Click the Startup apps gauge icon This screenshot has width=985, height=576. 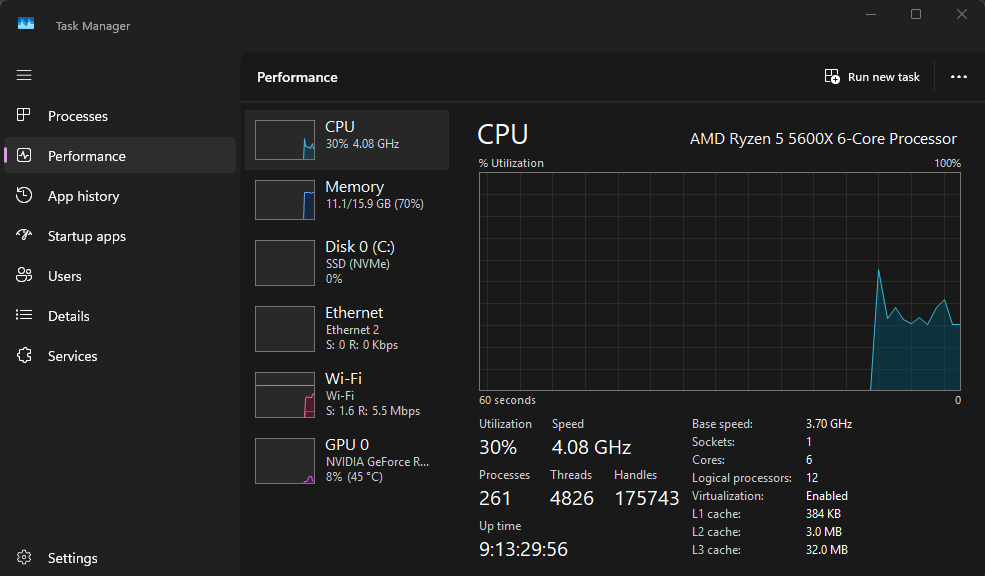24,235
